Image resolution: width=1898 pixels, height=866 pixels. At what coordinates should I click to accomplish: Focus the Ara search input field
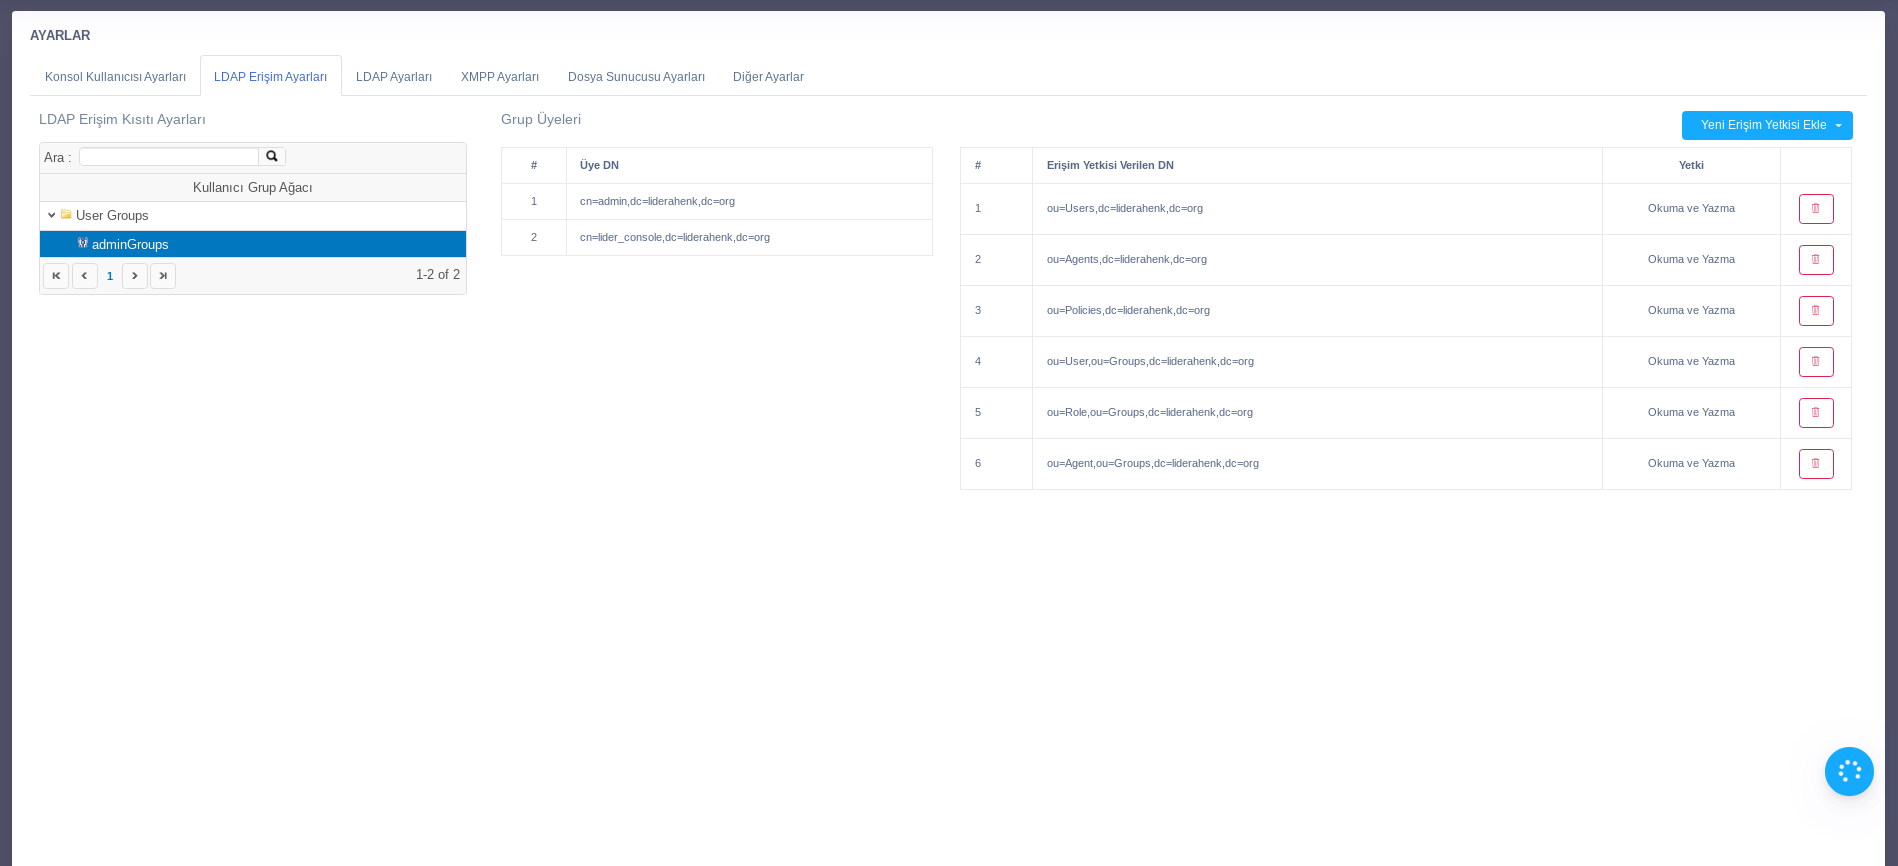coord(168,157)
